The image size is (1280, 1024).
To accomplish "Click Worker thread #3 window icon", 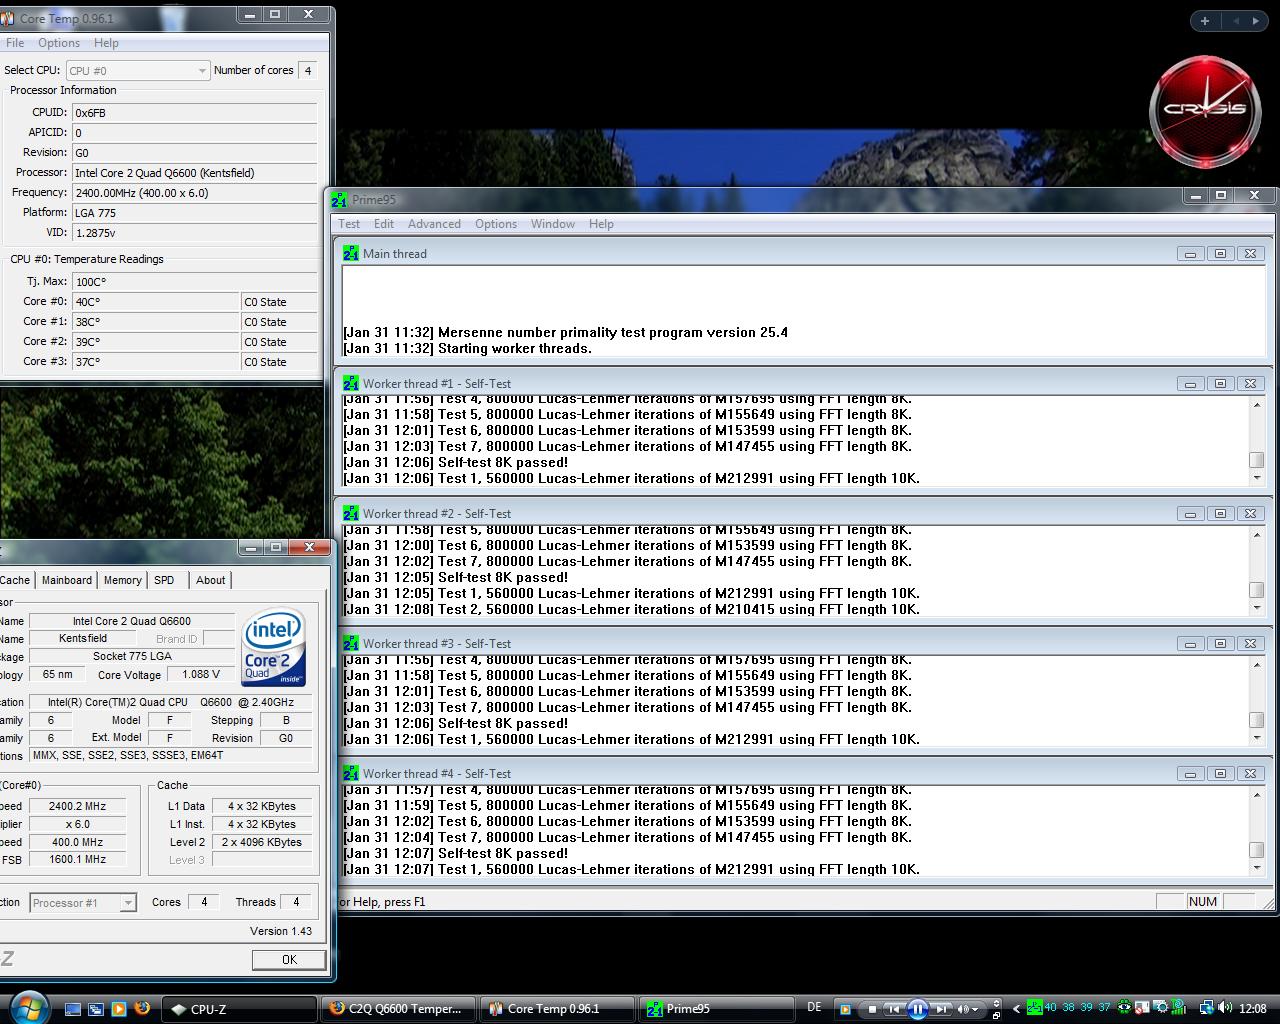I will [x=350, y=643].
